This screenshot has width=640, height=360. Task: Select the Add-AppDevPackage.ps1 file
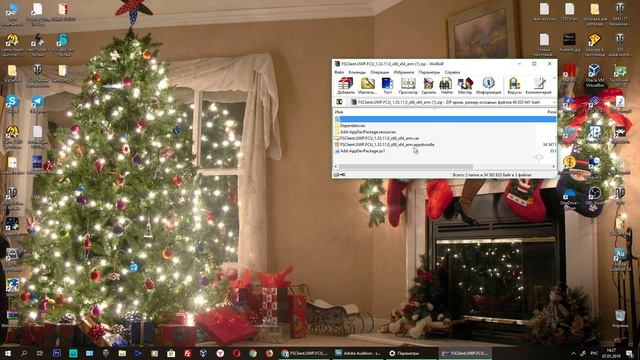click(445, 151)
